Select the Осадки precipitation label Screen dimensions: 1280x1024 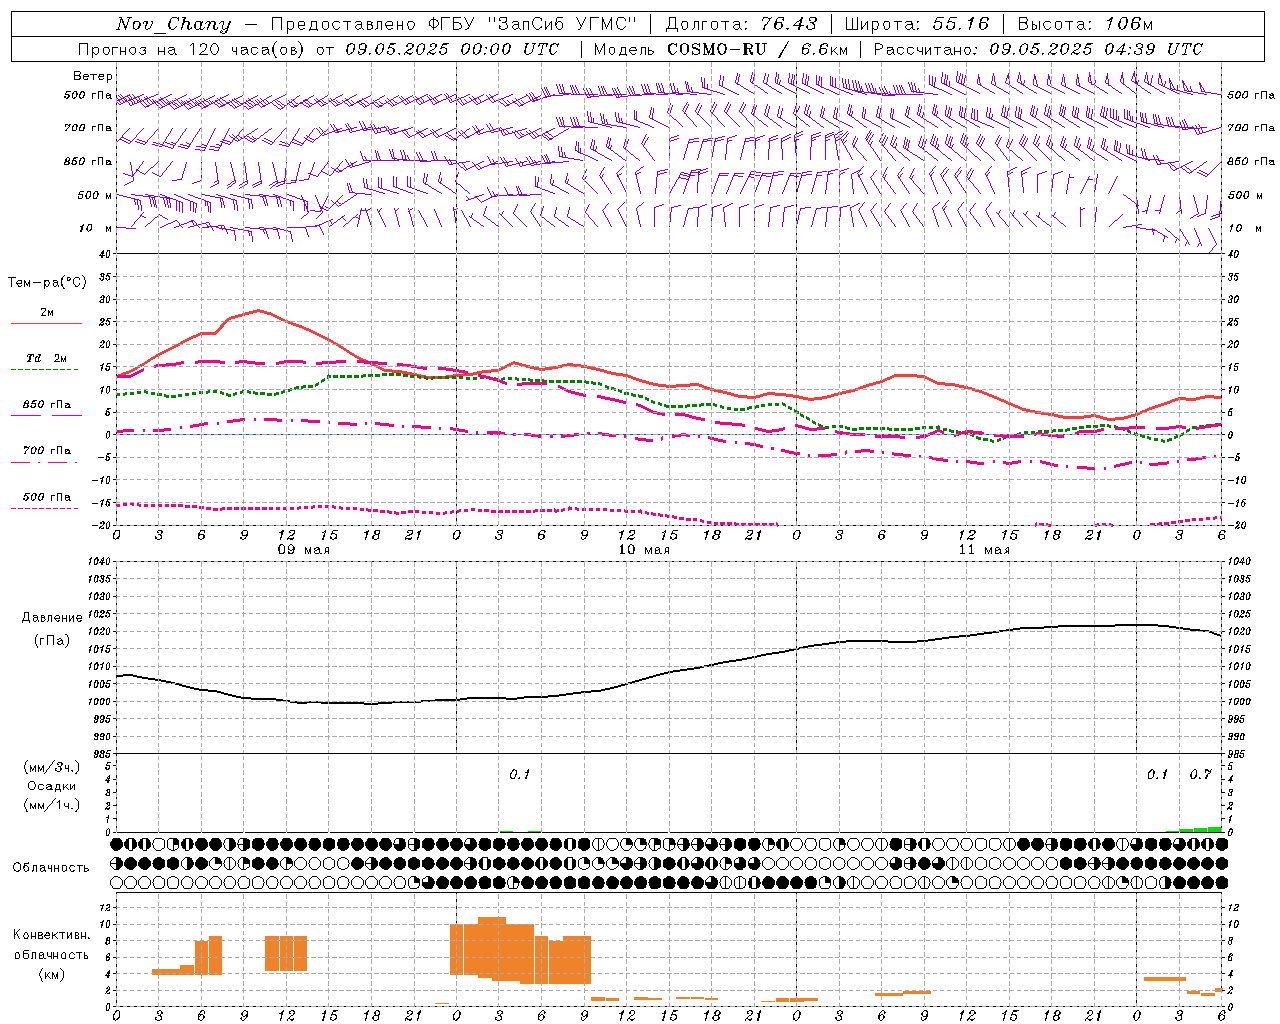pyautogui.click(x=52, y=786)
